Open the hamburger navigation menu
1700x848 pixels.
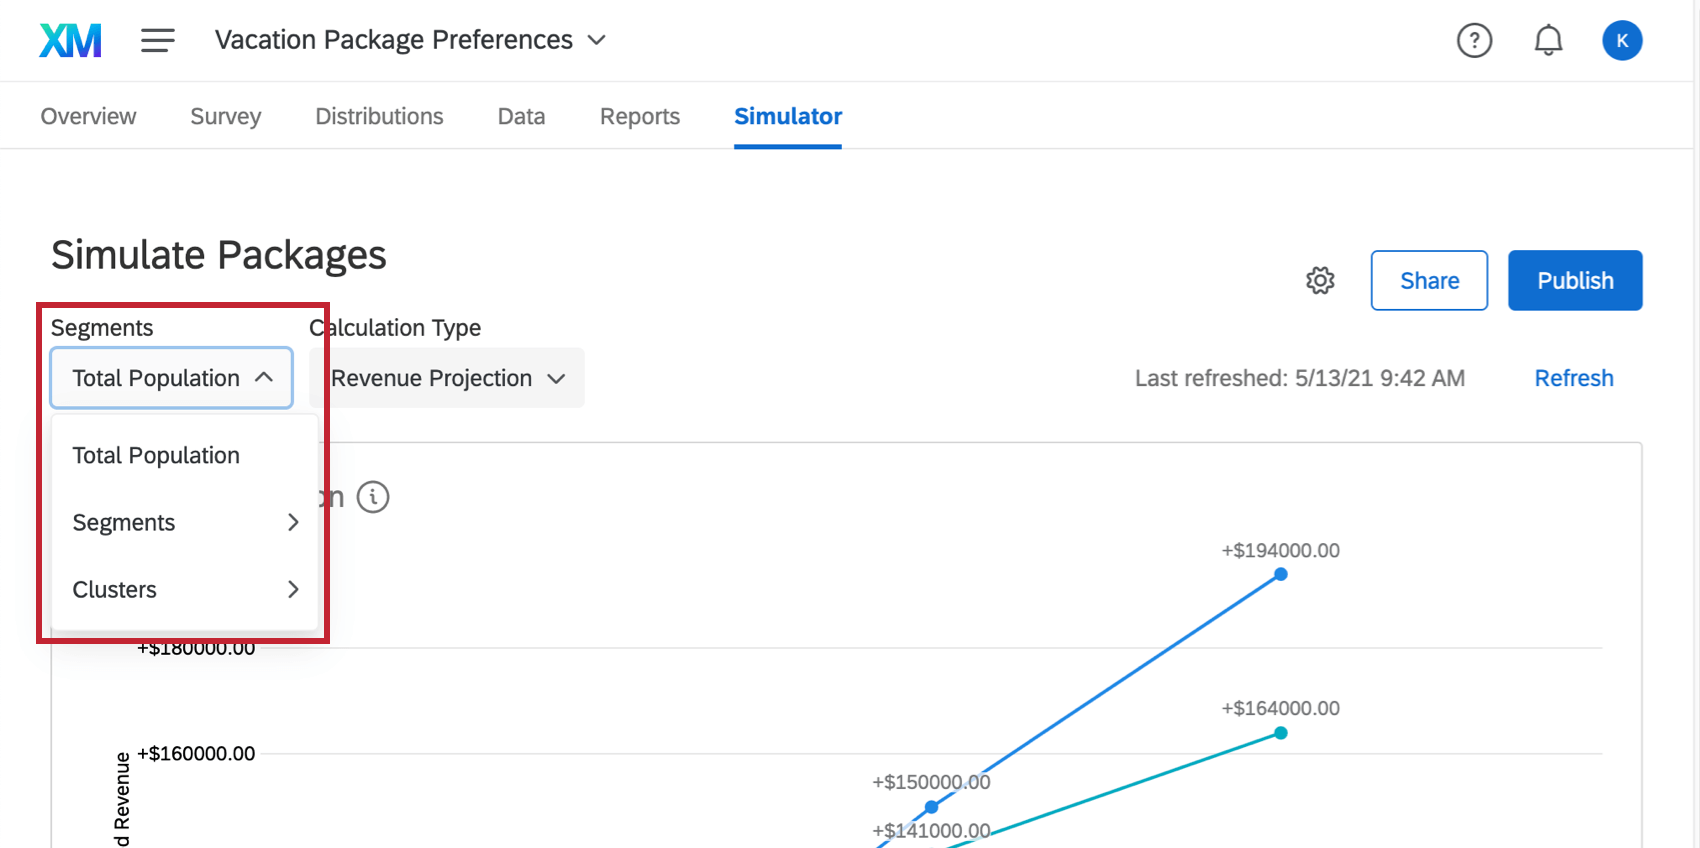pos(157,40)
